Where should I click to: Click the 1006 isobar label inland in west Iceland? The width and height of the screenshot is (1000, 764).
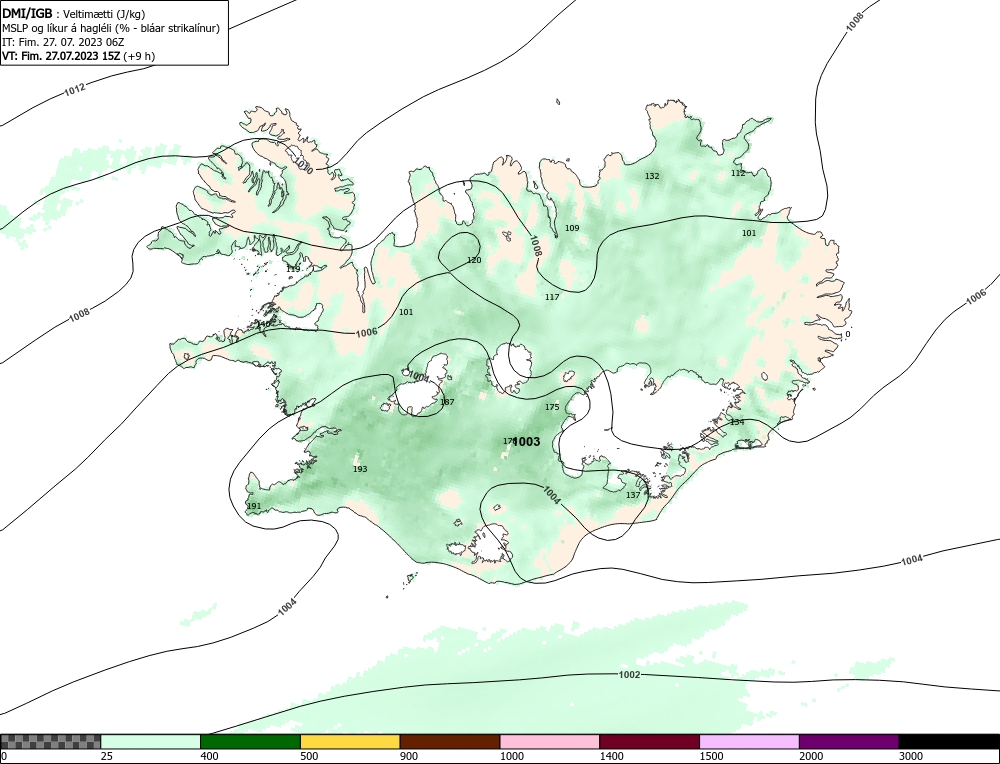367,332
